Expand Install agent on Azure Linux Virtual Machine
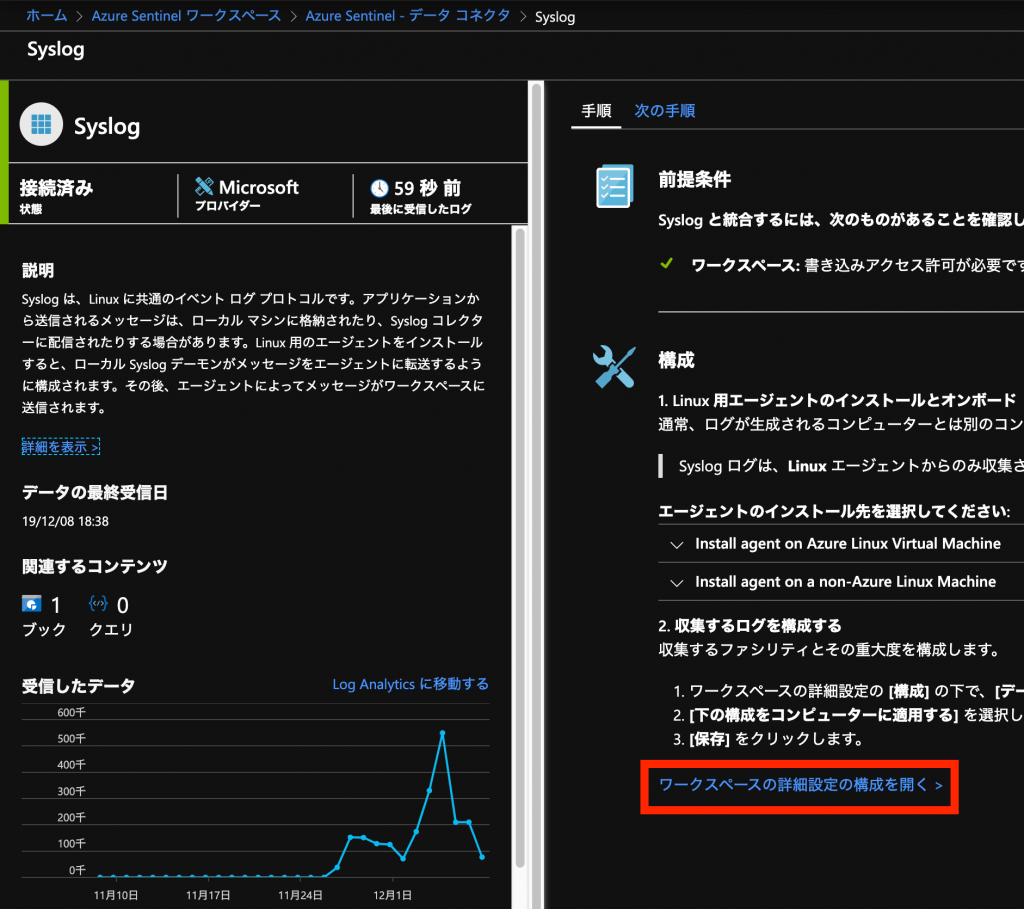This screenshot has height=909, width=1024. [841, 544]
